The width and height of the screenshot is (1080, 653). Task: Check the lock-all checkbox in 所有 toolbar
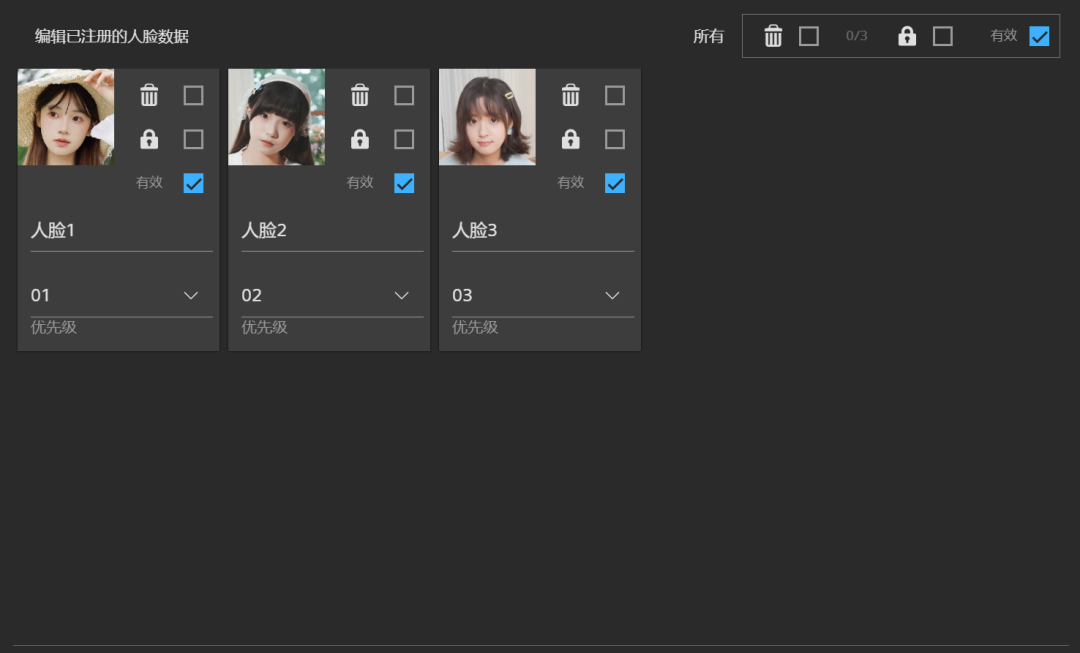[x=943, y=36]
